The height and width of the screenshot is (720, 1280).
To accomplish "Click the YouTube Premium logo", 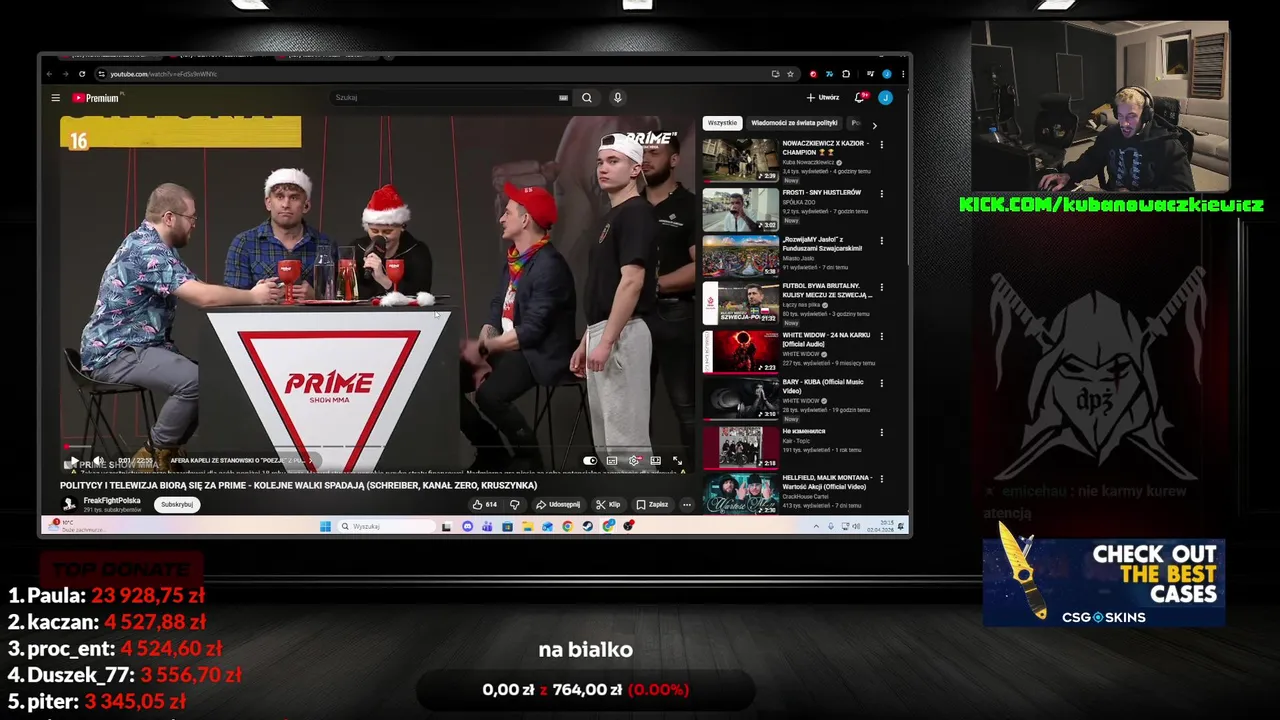I will (95, 98).
